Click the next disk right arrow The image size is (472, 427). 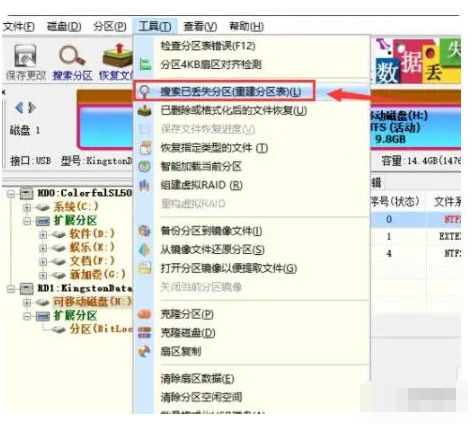click(32, 108)
